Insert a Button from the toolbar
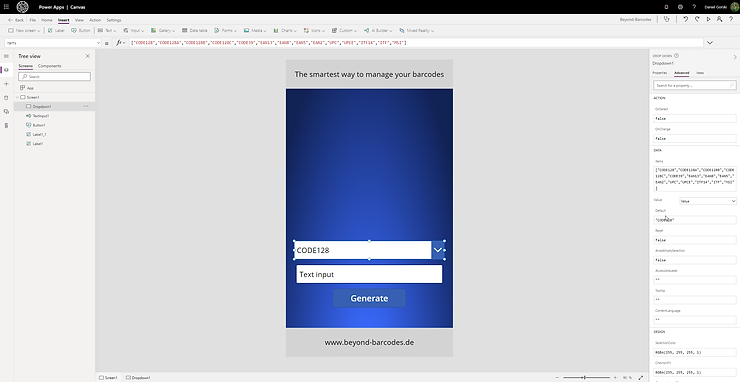 coord(81,30)
